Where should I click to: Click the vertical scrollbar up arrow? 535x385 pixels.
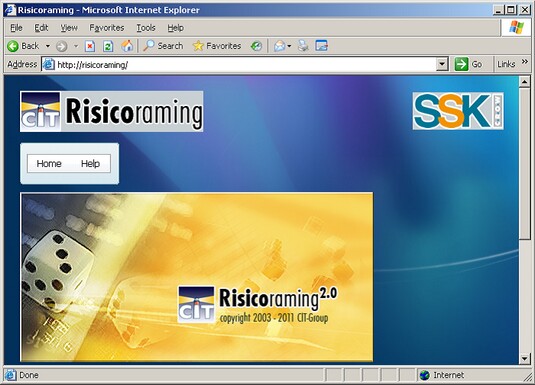(524, 82)
